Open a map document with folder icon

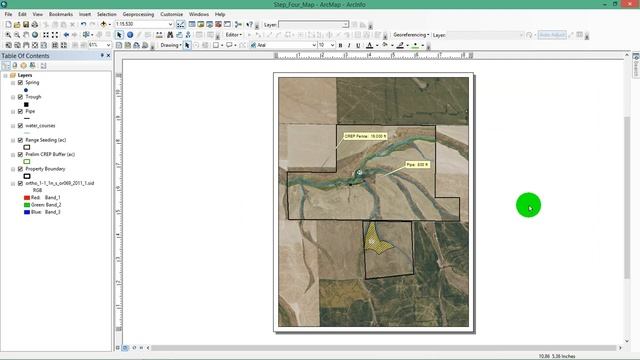click(x=17, y=24)
